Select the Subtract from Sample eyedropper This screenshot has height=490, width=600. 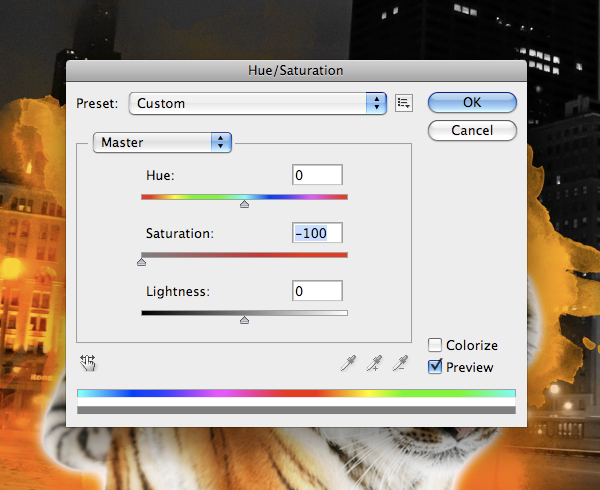point(400,363)
